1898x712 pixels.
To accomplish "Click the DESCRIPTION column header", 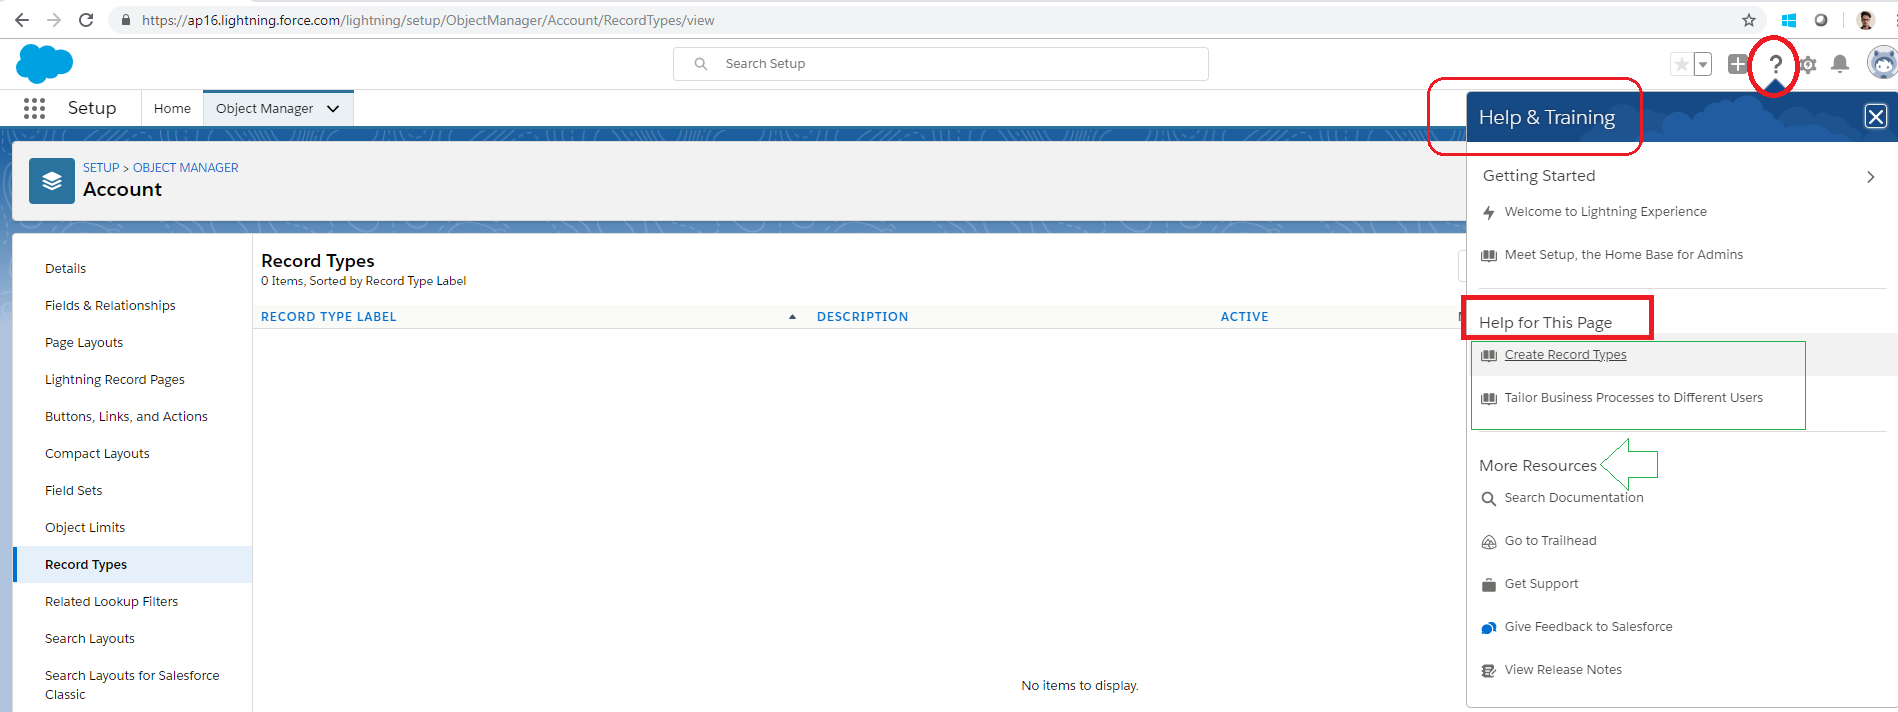I will (862, 316).
